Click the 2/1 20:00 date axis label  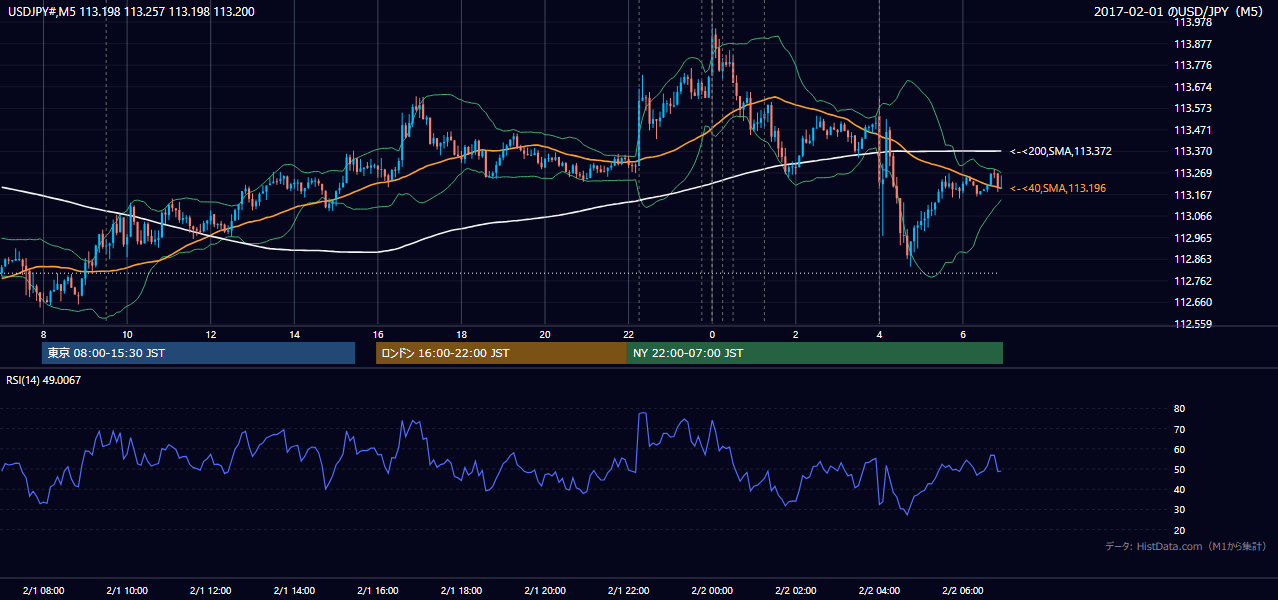click(544, 590)
